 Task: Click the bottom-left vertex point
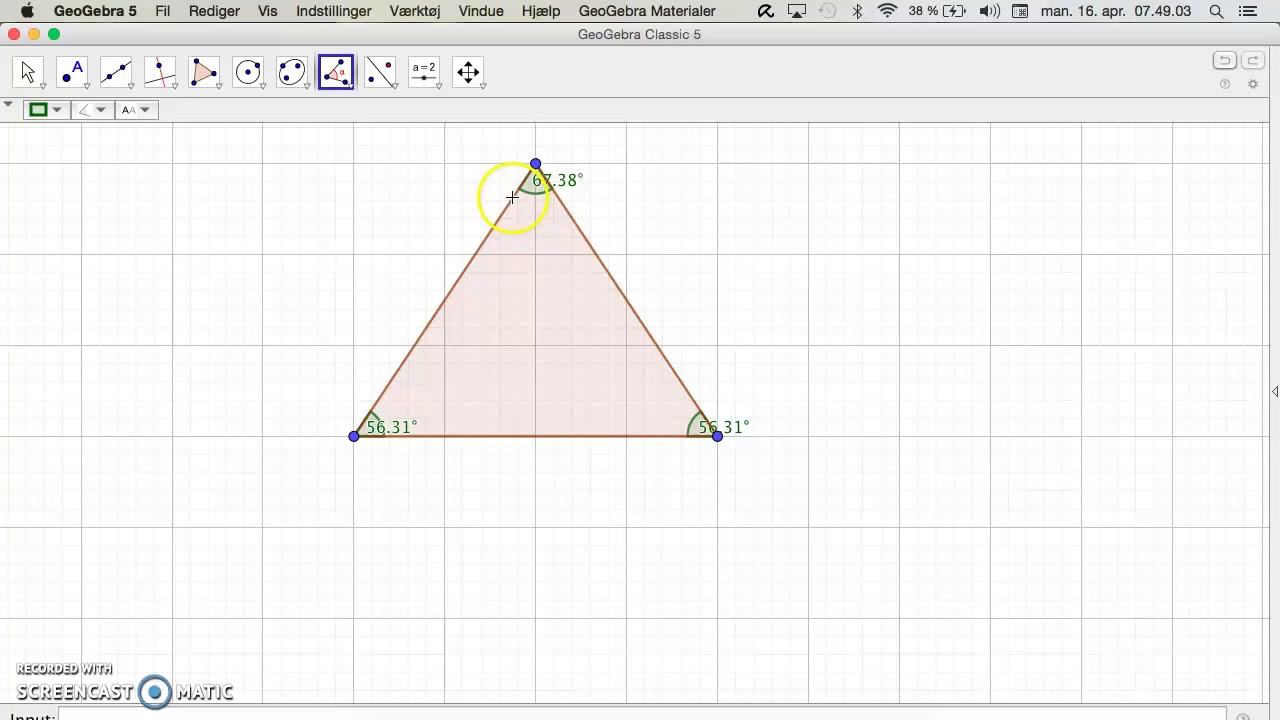click(354, 436)
